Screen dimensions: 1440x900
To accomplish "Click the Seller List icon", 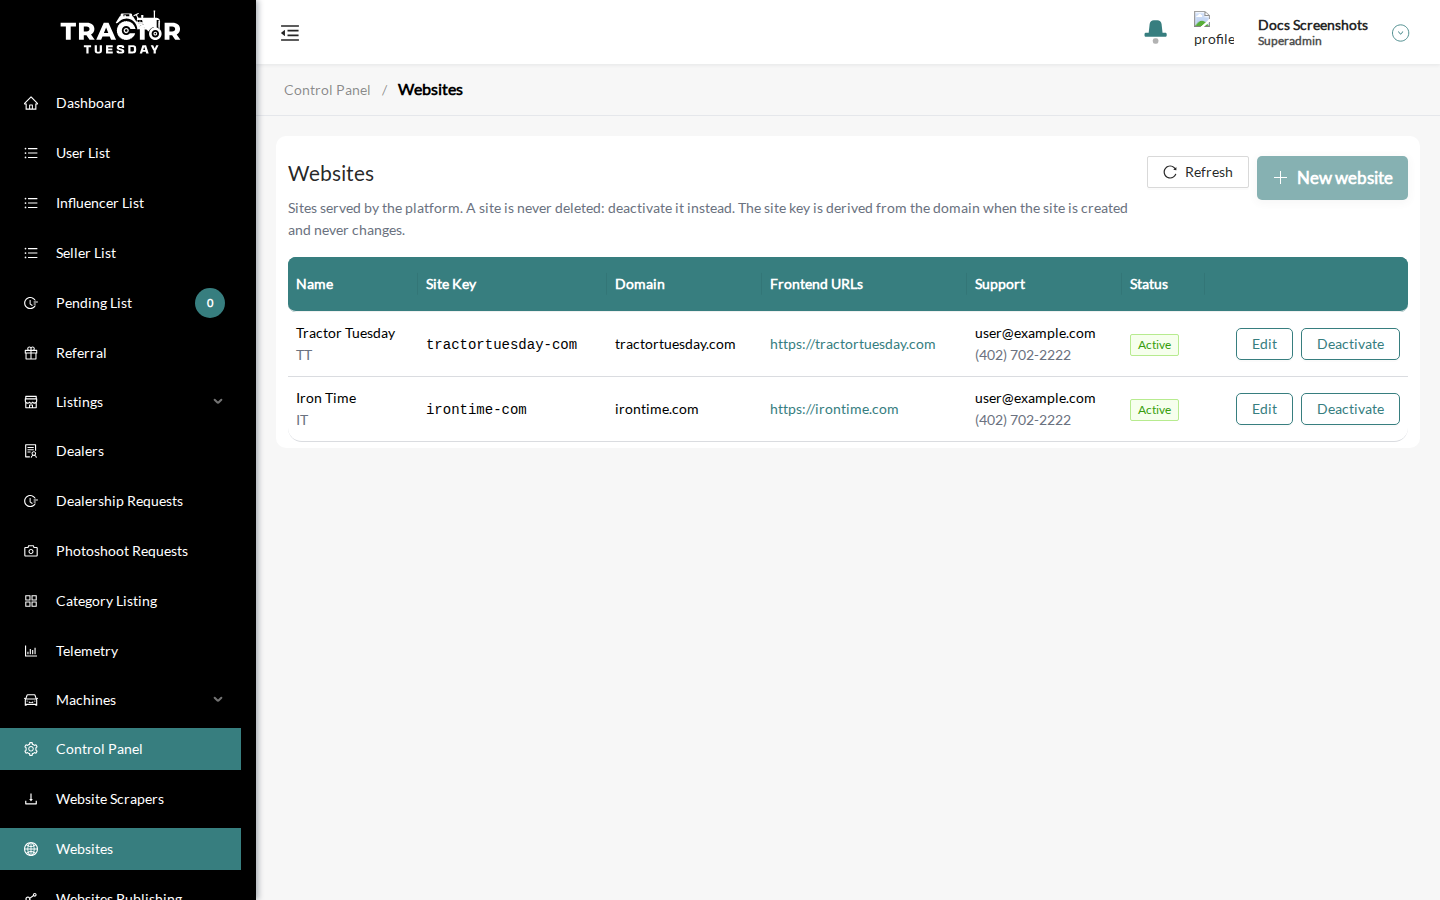I will pyautogui.click(x=31, y=253).
